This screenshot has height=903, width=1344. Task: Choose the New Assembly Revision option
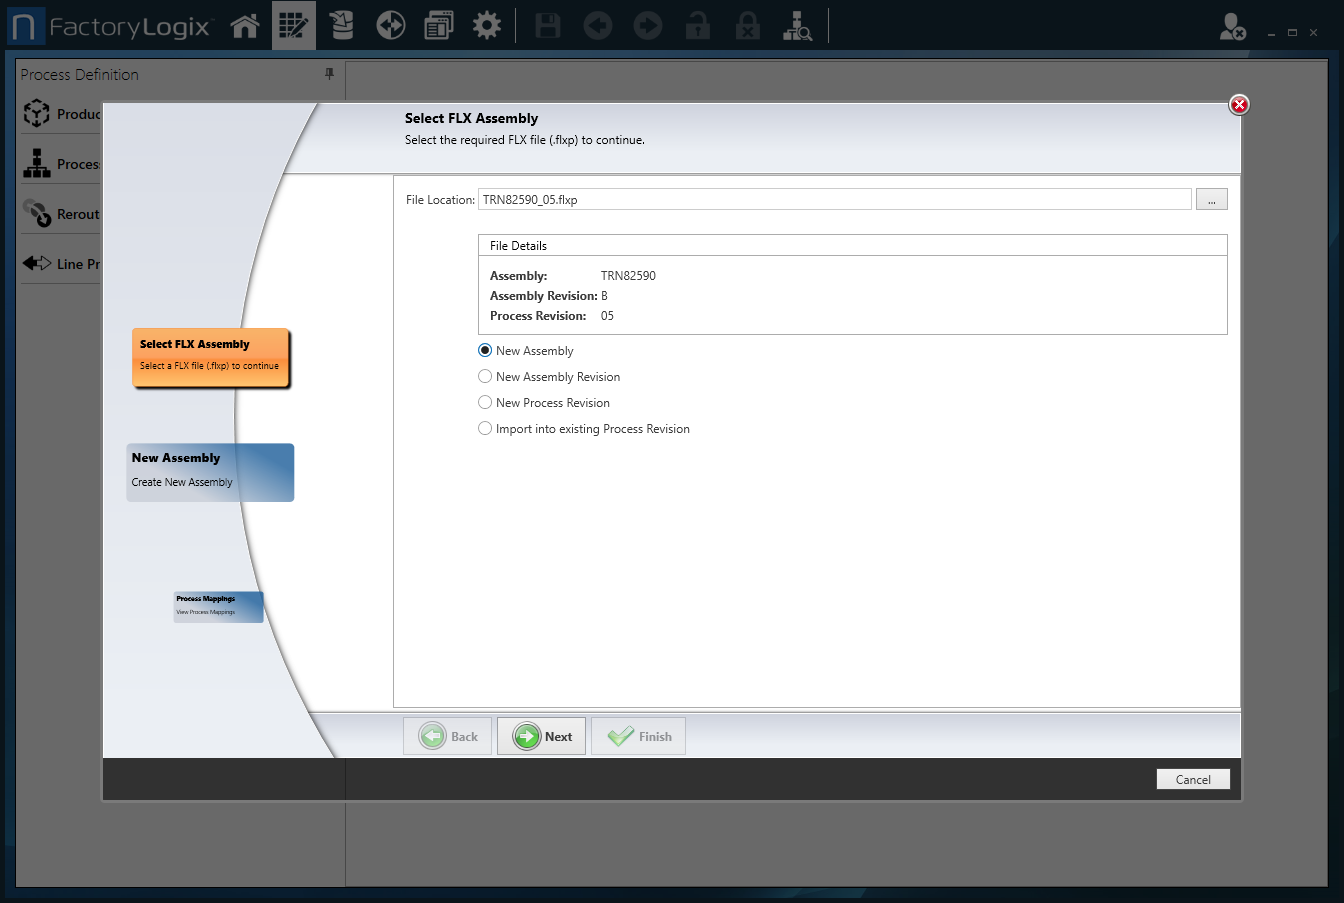click(x=485, y=377)
